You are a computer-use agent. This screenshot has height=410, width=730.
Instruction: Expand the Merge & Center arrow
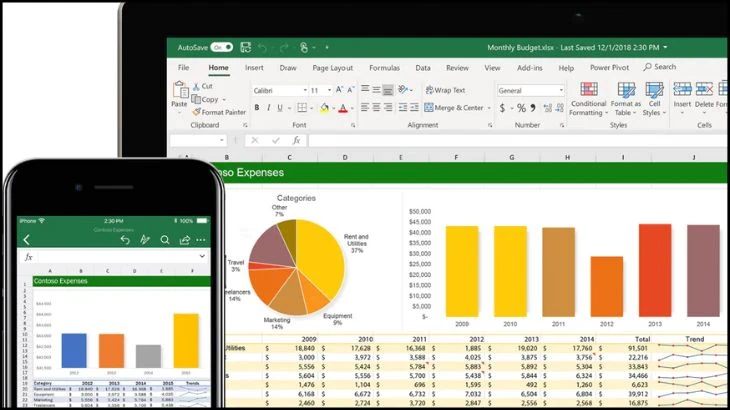(489, 108)
